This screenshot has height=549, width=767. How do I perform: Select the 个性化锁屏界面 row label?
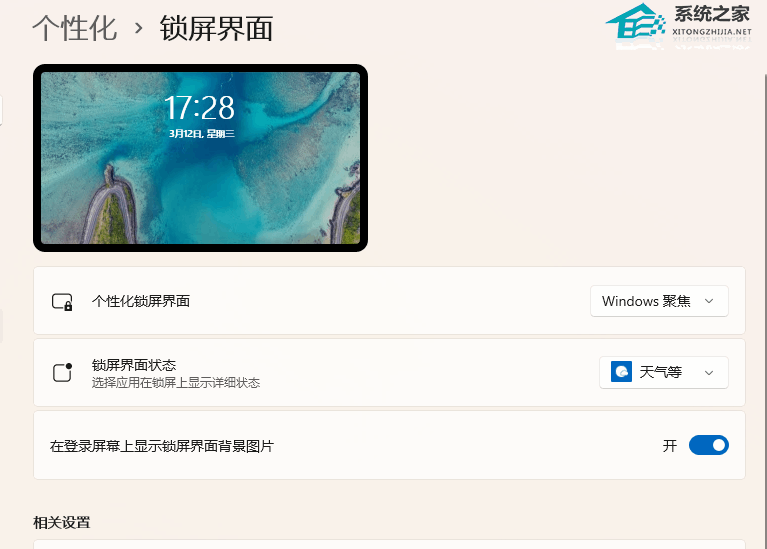141,301
